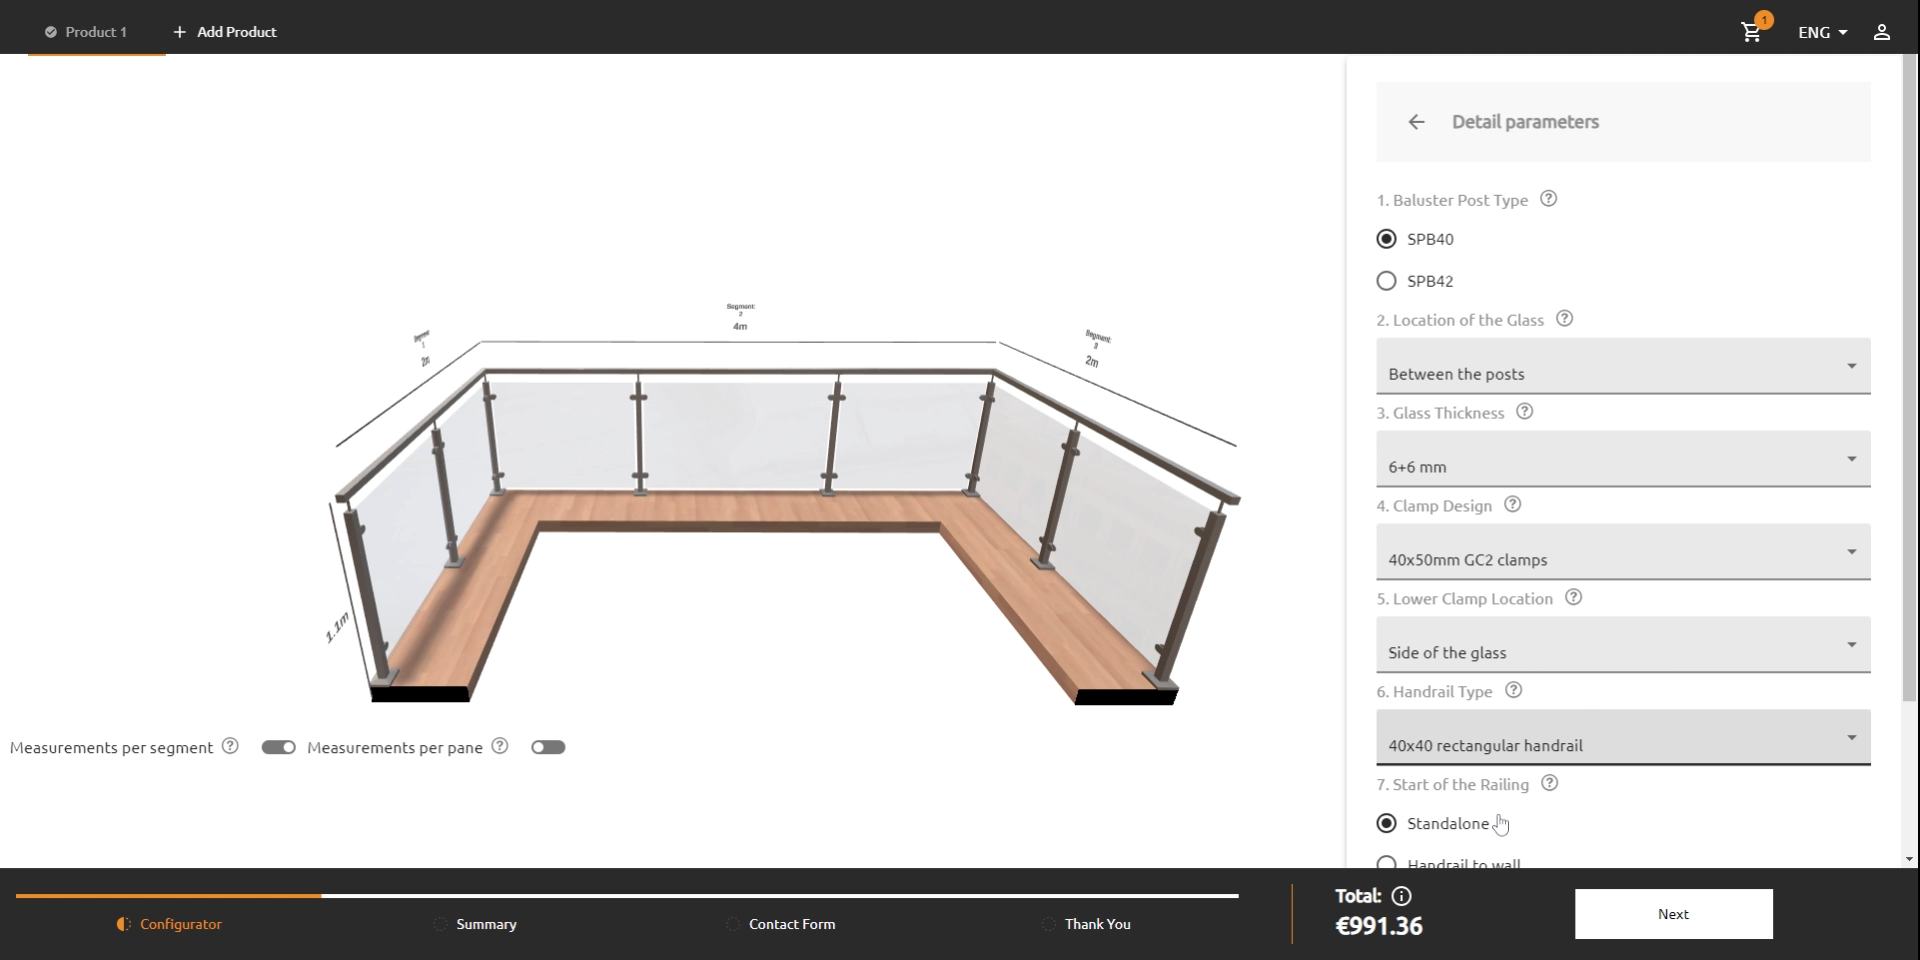Select the Product 1 tab
This screenshot has height=960, width=1920.
point(96,31)
